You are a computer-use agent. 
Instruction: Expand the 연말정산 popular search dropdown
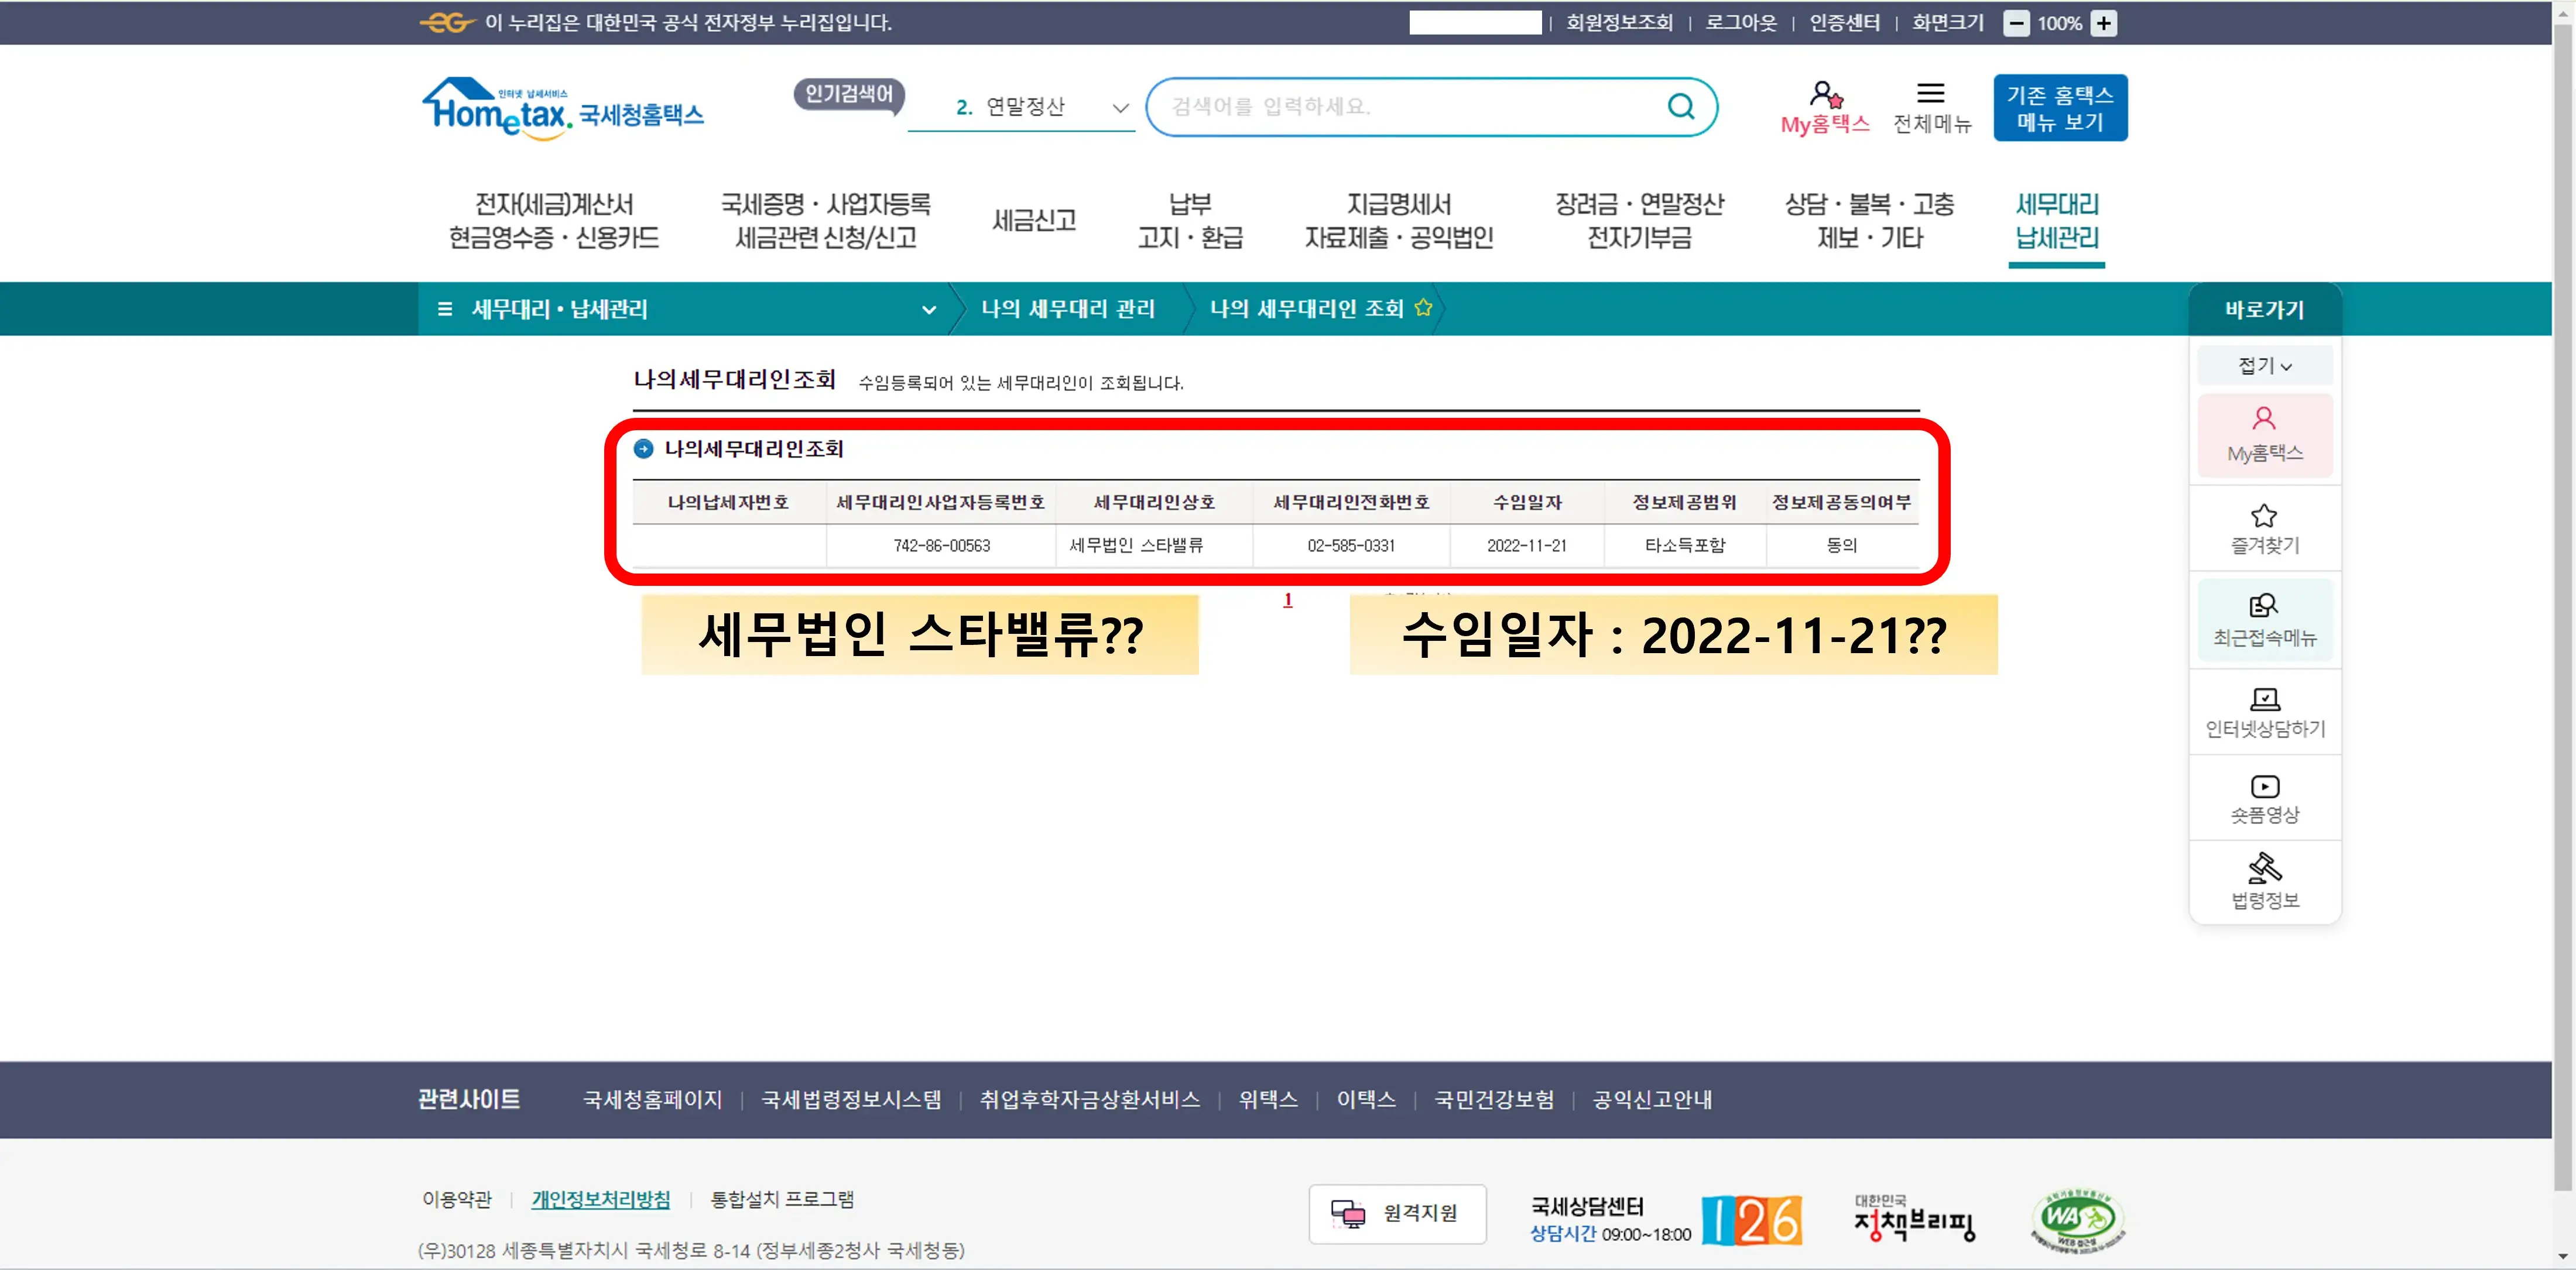click(1121, 107)
